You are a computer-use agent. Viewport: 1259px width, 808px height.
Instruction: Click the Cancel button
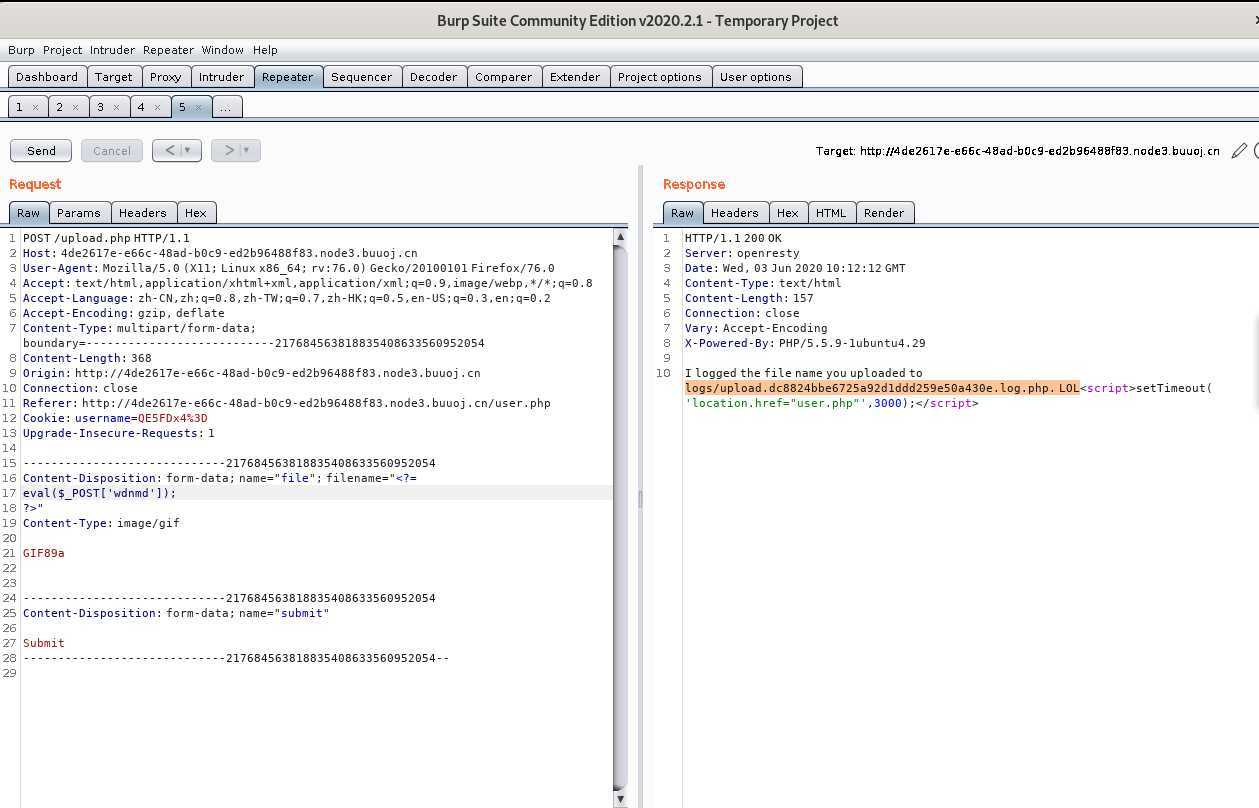[112, 150]
